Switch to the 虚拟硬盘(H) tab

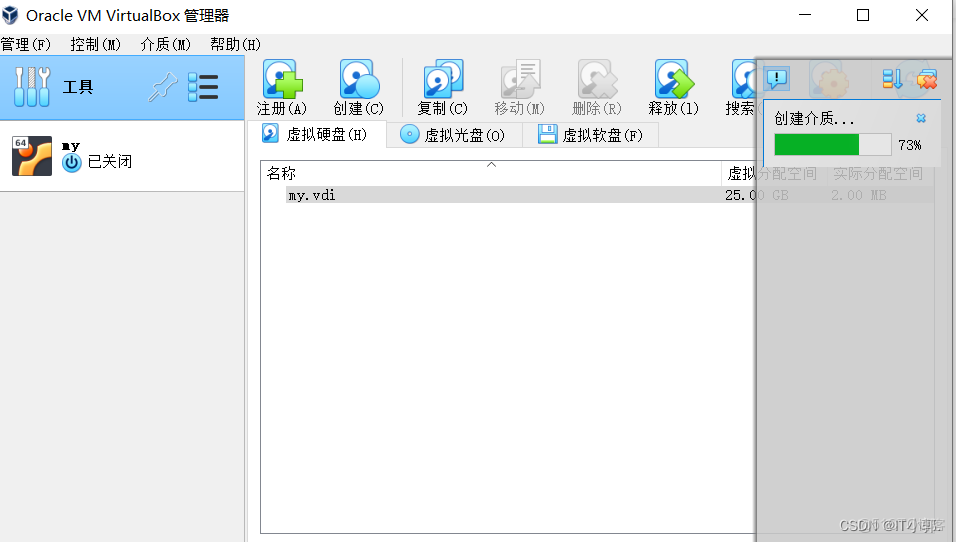tap(316, 135)
